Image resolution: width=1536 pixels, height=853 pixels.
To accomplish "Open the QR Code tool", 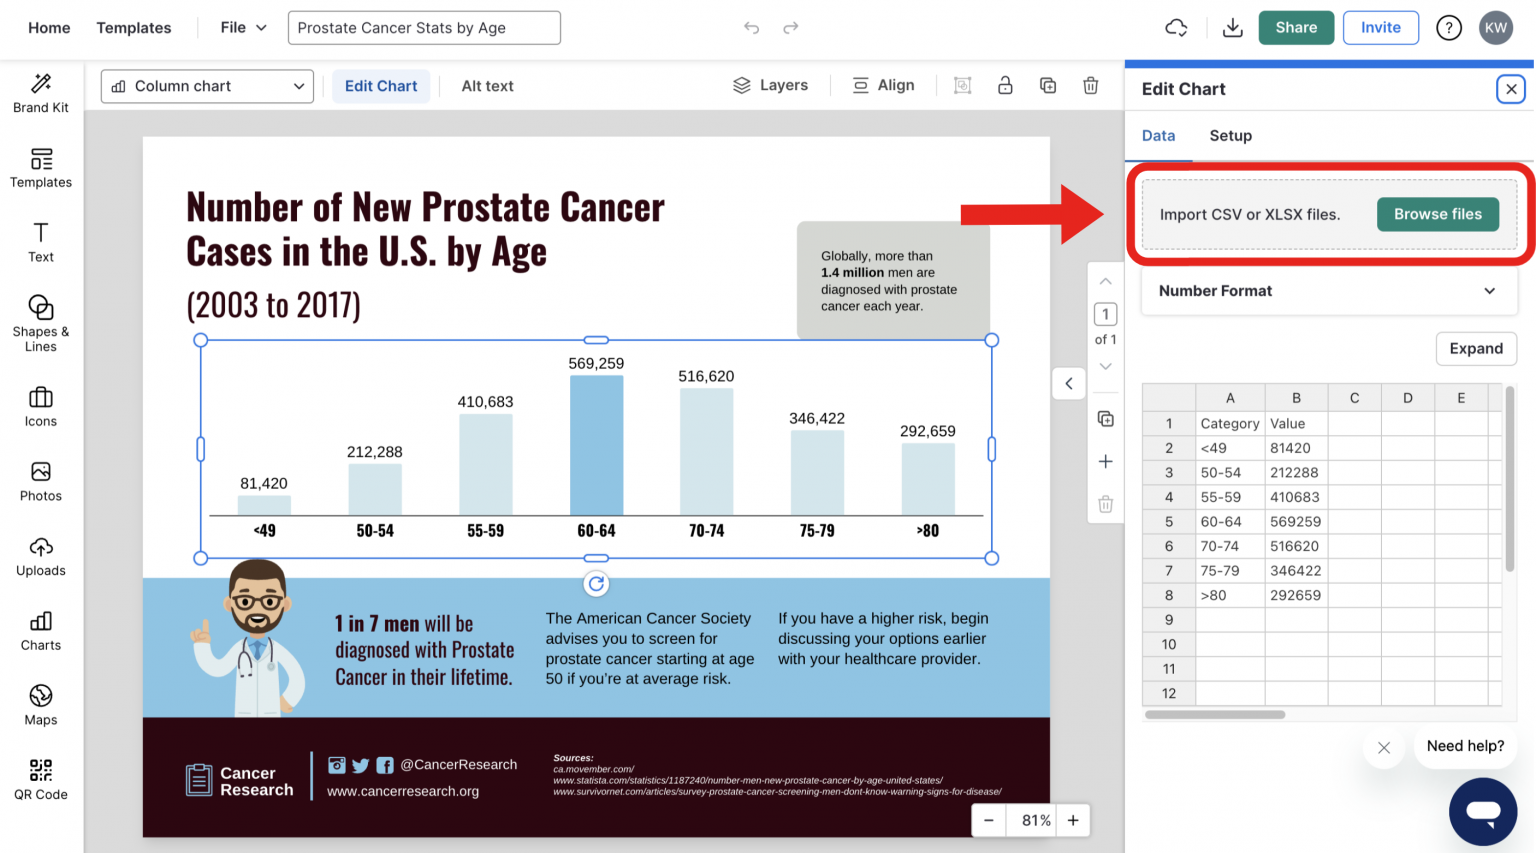I will pyautogui.click(x=41, y=780).
